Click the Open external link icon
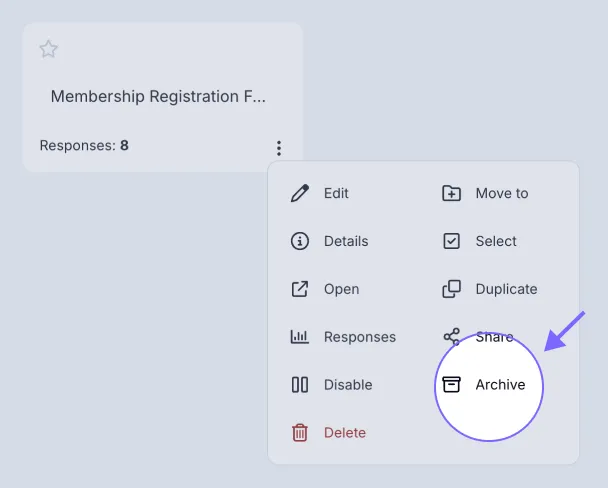608x488 pixels. pyautogui.click(x=300, y=289)
